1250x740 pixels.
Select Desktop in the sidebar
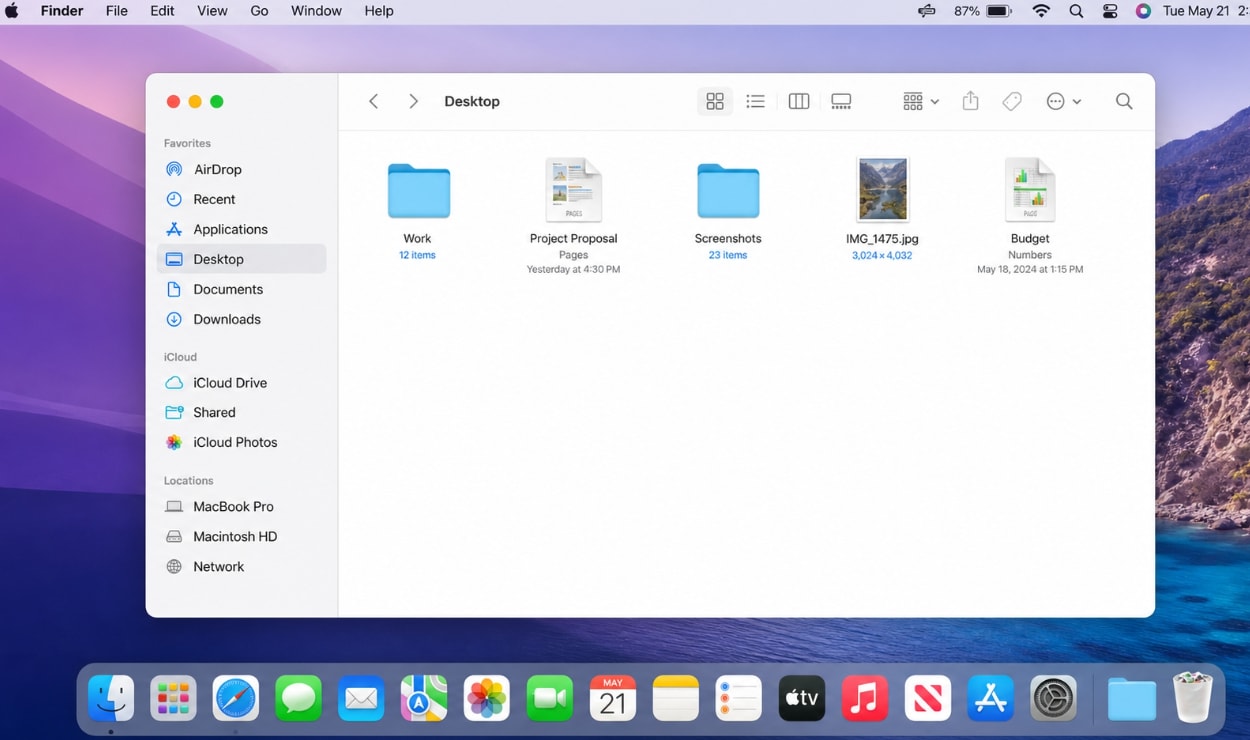tap(241, 259)
